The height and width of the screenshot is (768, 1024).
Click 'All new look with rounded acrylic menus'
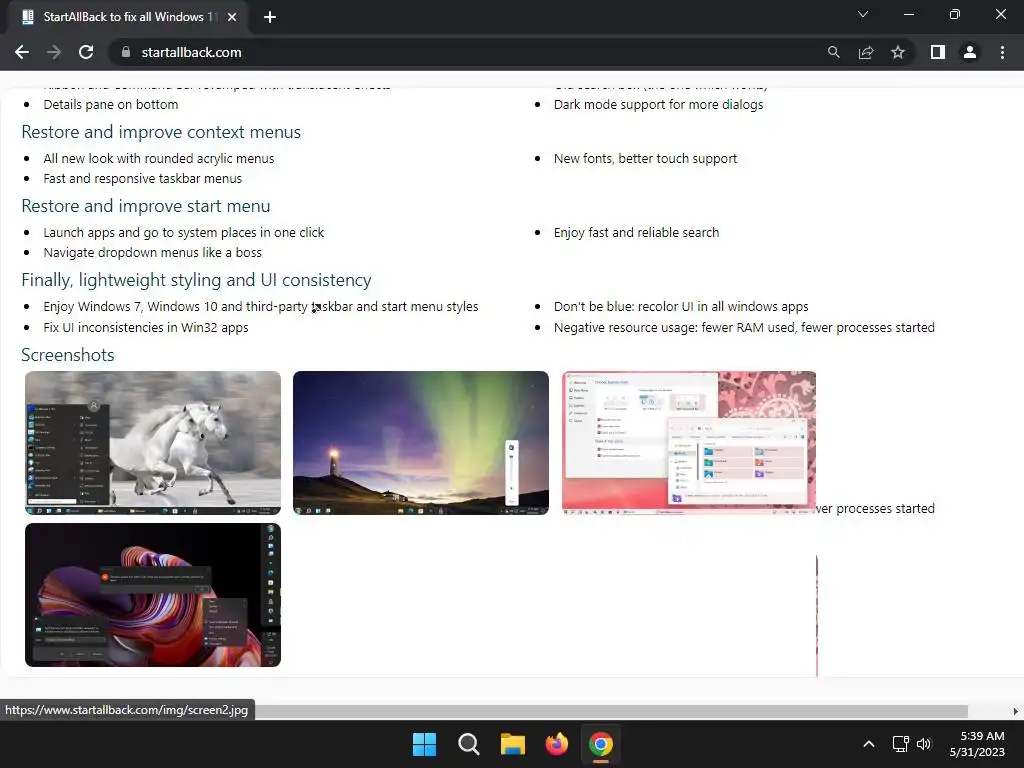159,159
